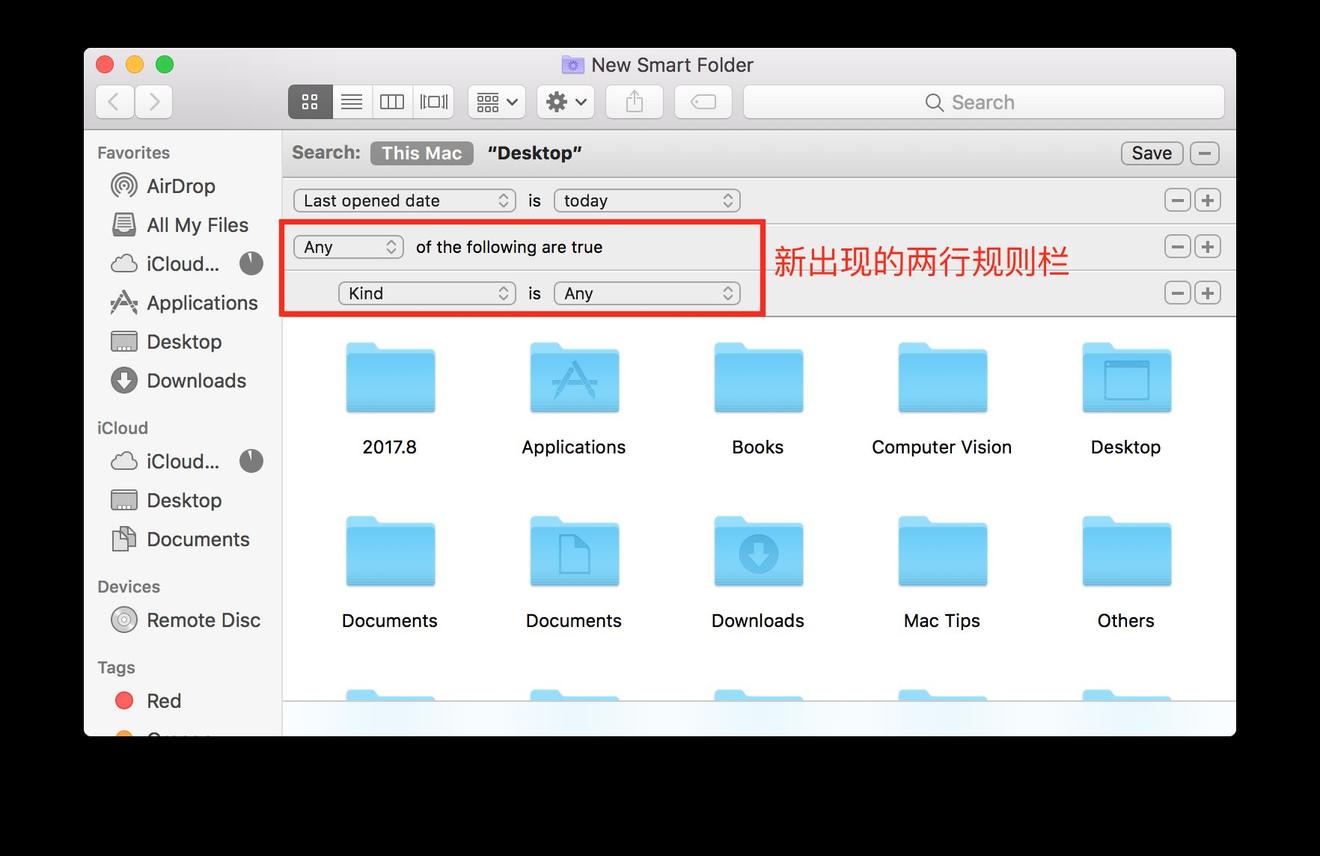Open the "Kind" attribute dropdown
This screenshot has width=1320, height=856.
[x=427, y=293]
